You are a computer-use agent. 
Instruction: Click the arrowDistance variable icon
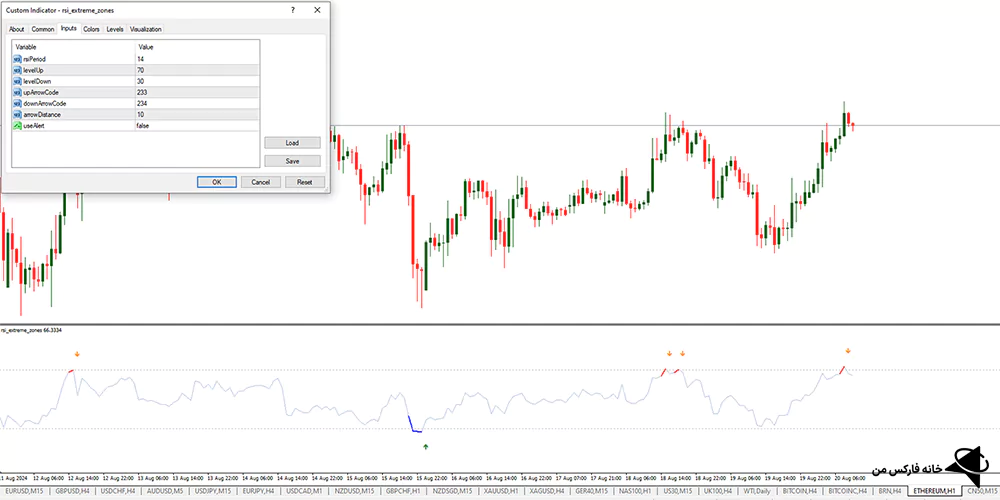point(17,114)
